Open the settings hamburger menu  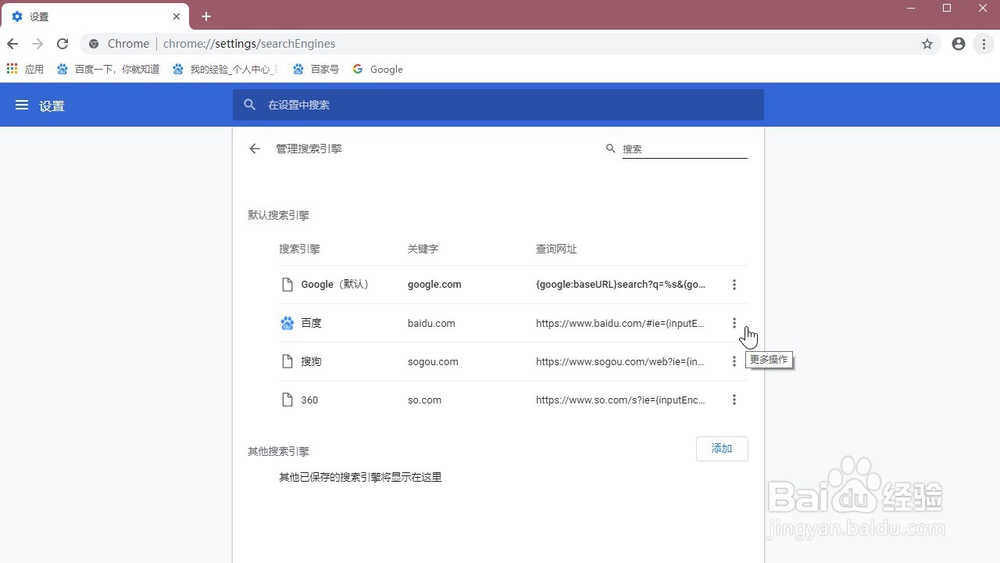click(22, 105)
